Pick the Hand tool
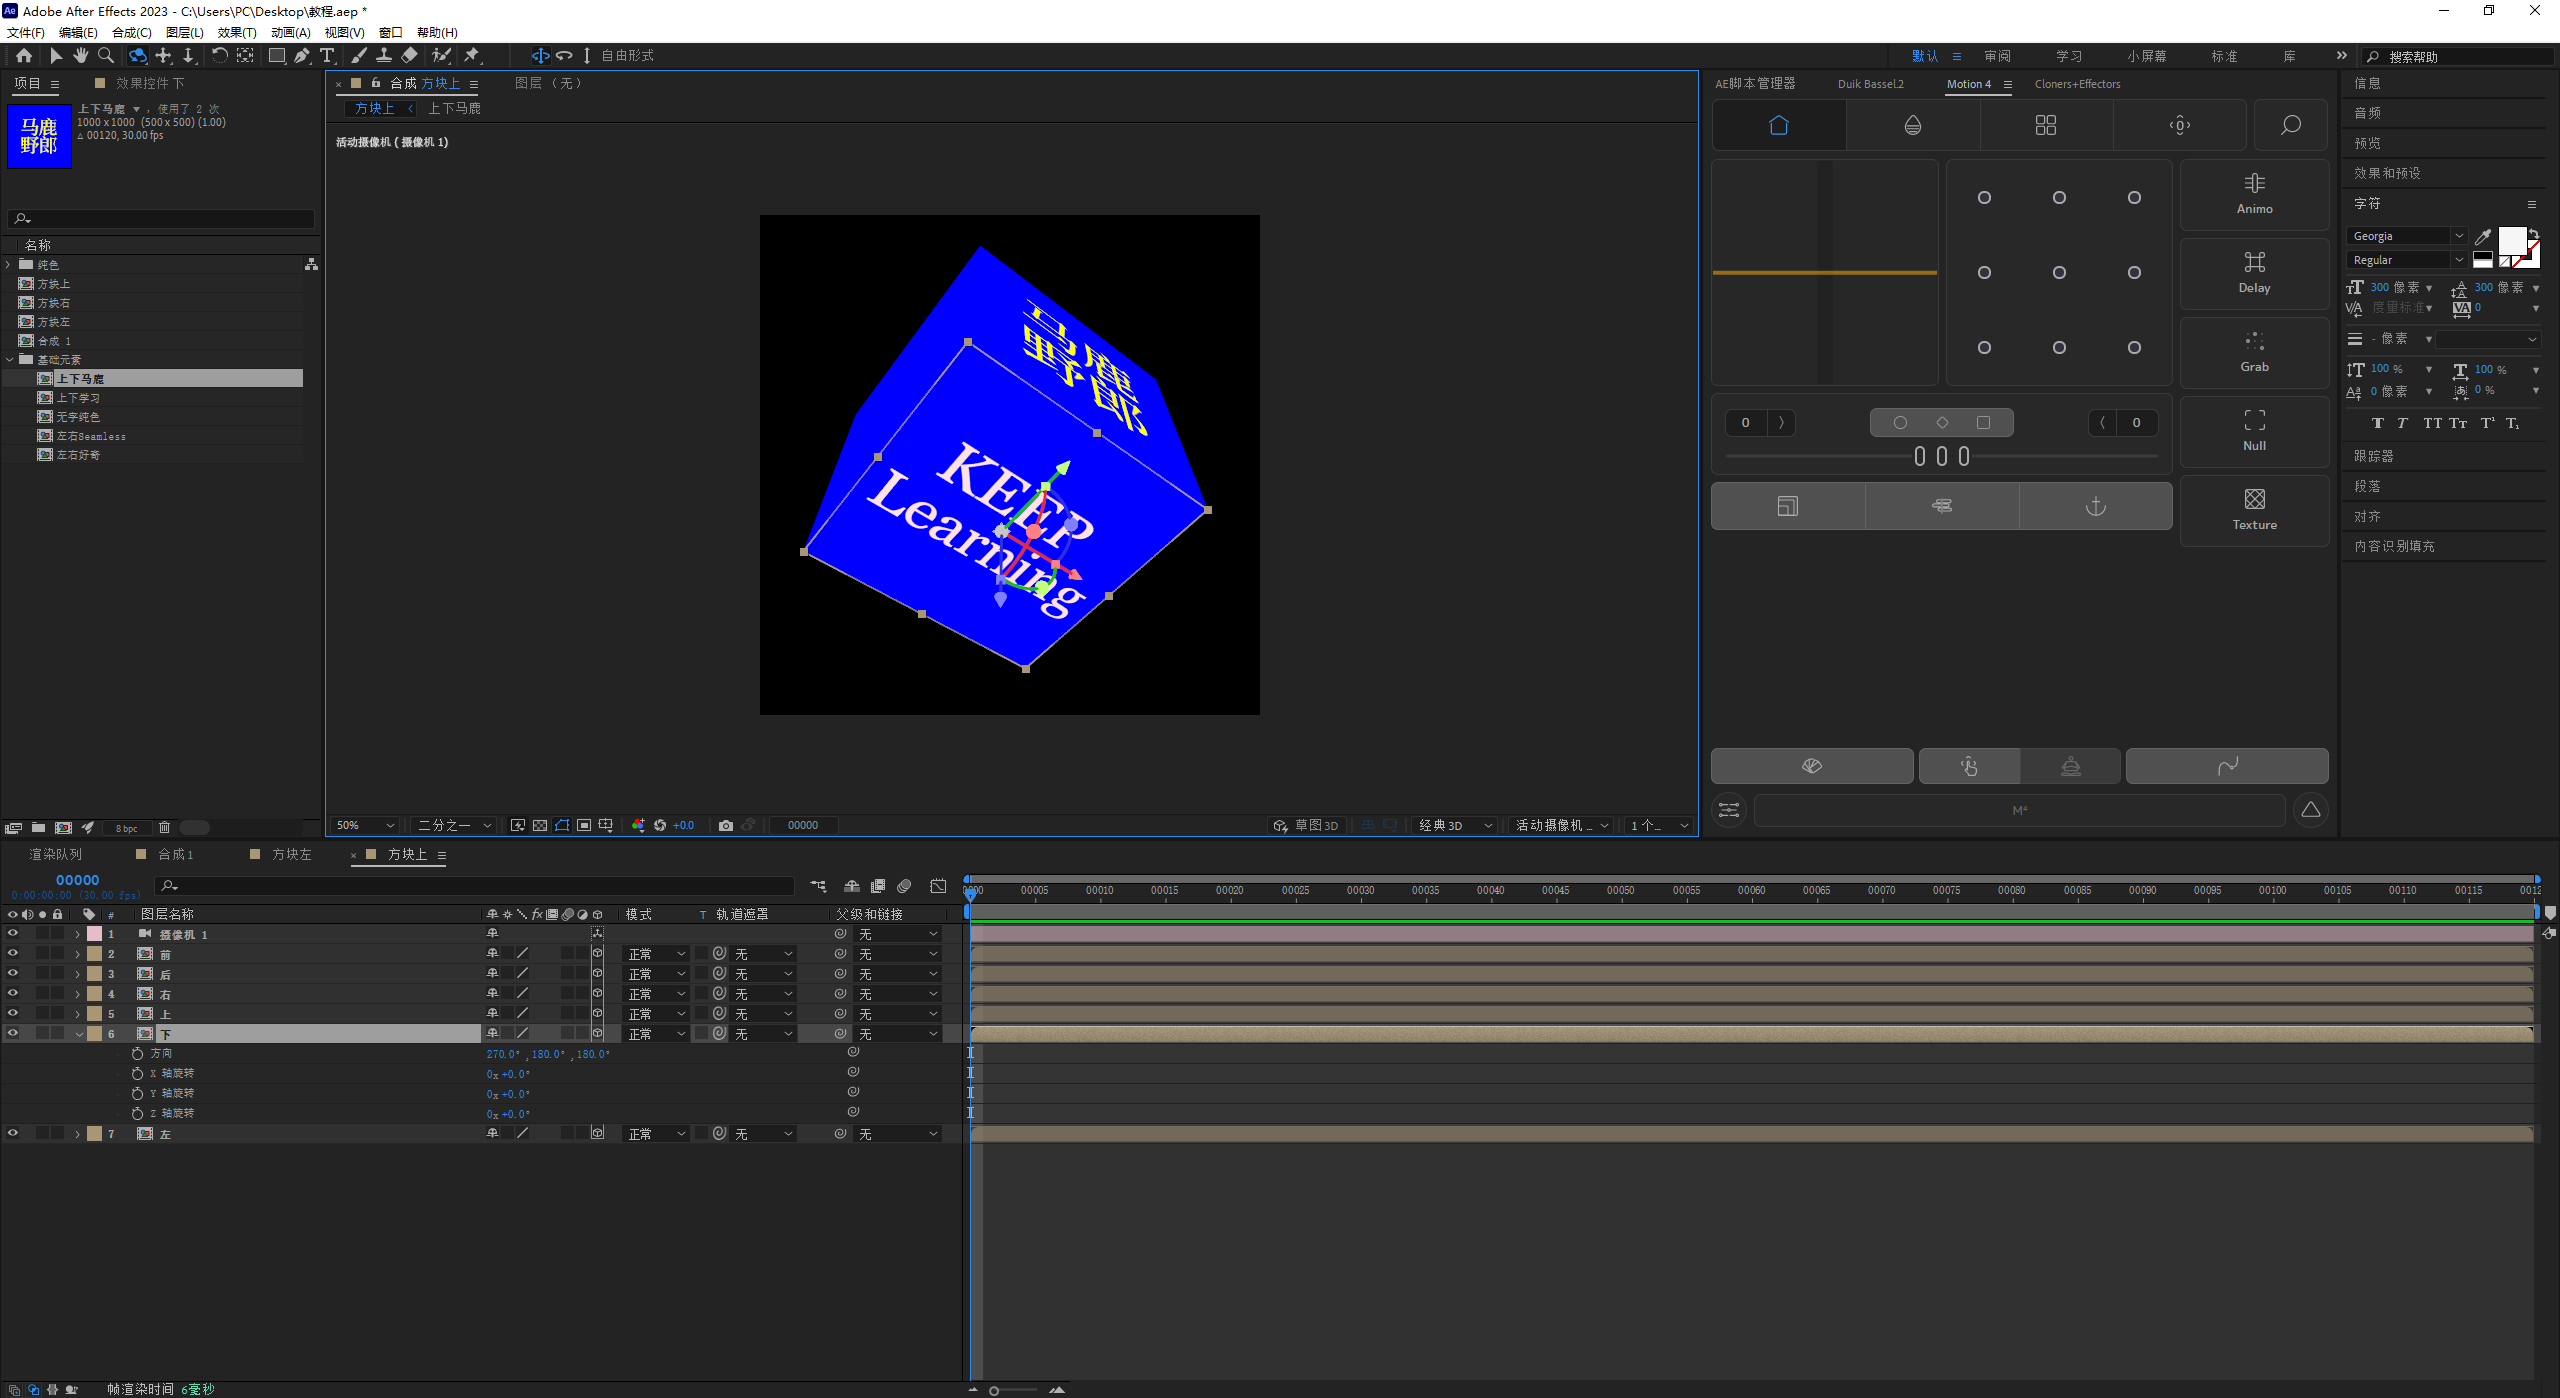This screenshot has width=2560, height=1398. pos(81,56)
